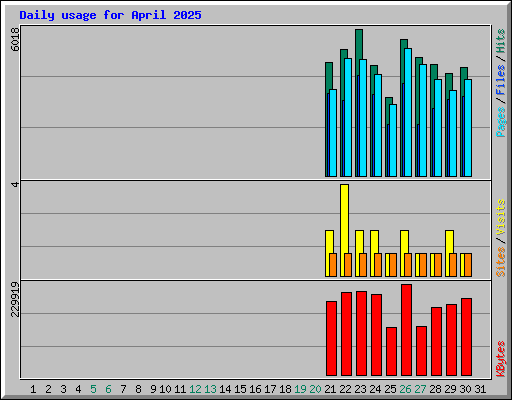Viewport: 512px width, 400px height.
Task: Click the red KBytes bar for day 30
Action: [466, 337]
